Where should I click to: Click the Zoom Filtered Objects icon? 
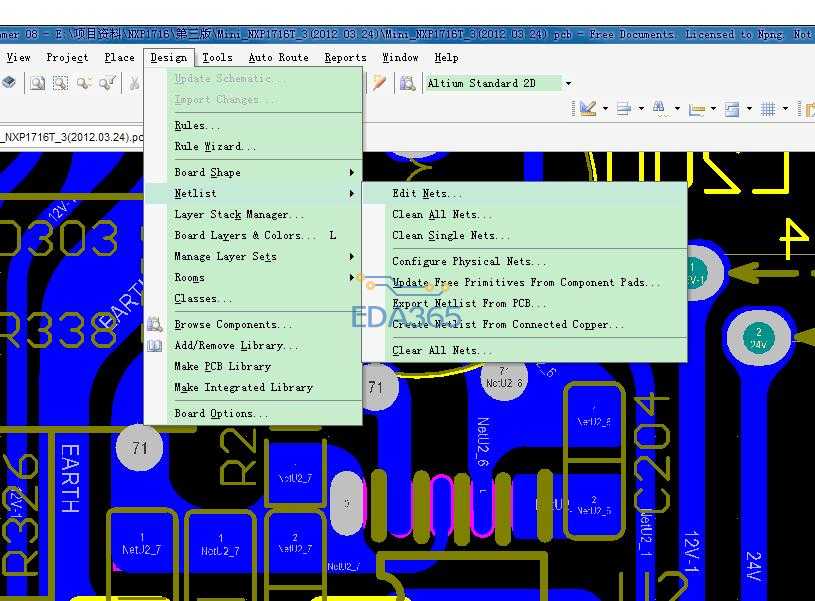click(108, 83)
